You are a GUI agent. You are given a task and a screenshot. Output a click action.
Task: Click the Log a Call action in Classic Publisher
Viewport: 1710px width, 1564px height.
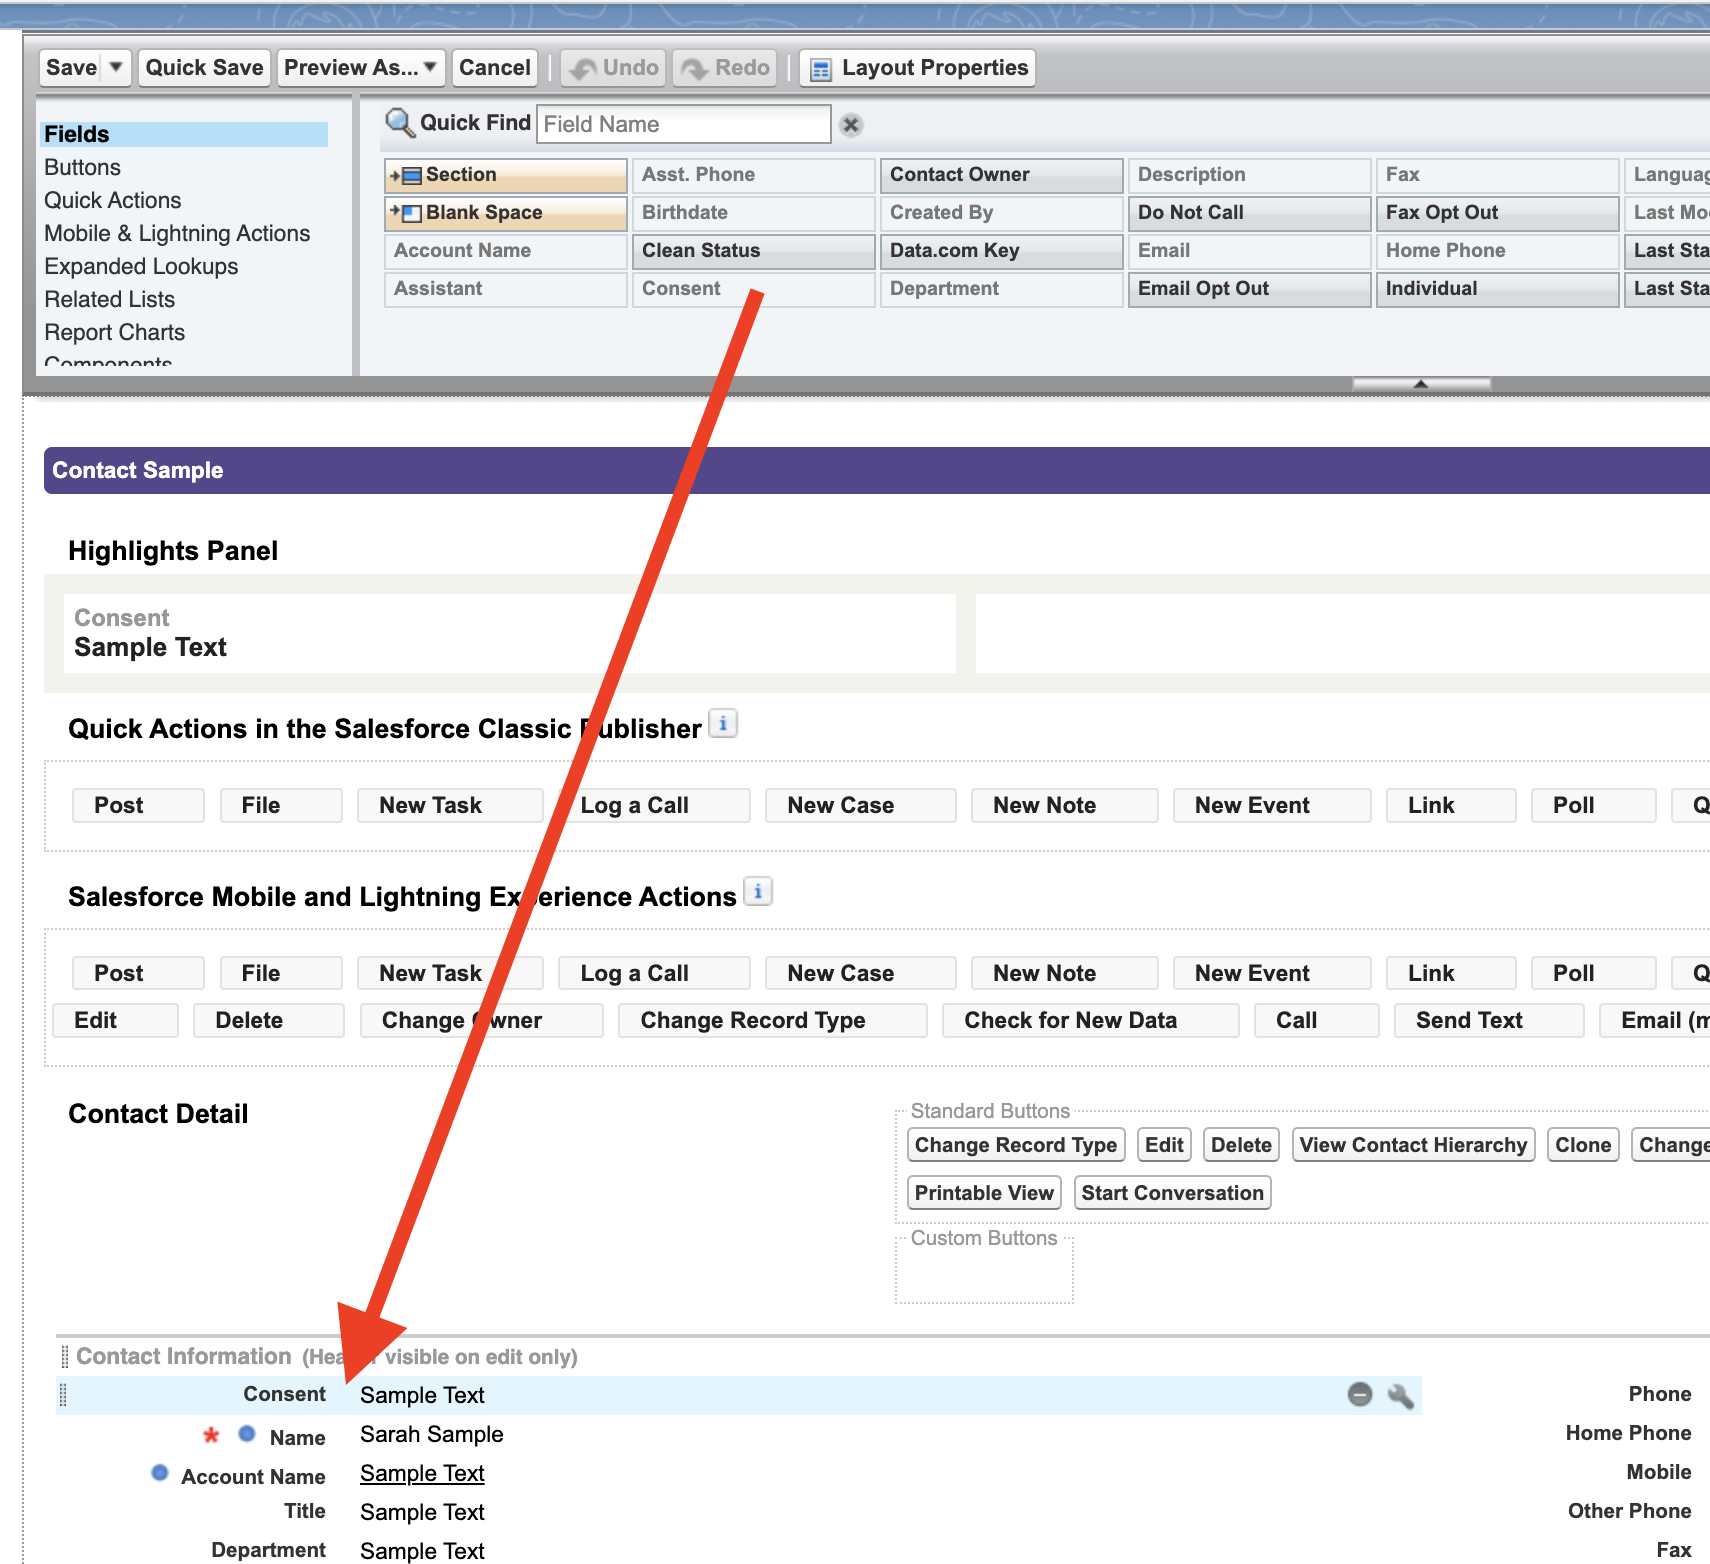click(654, 805)
